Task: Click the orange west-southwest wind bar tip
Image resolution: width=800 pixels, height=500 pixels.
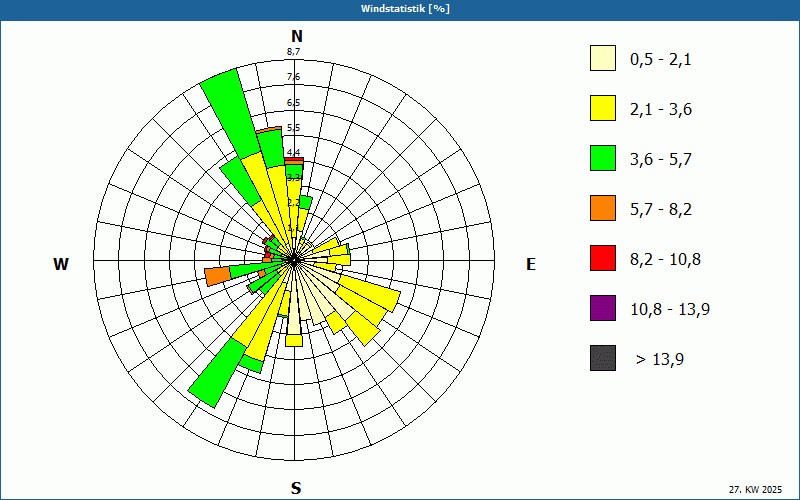Action: coord(218,276)
